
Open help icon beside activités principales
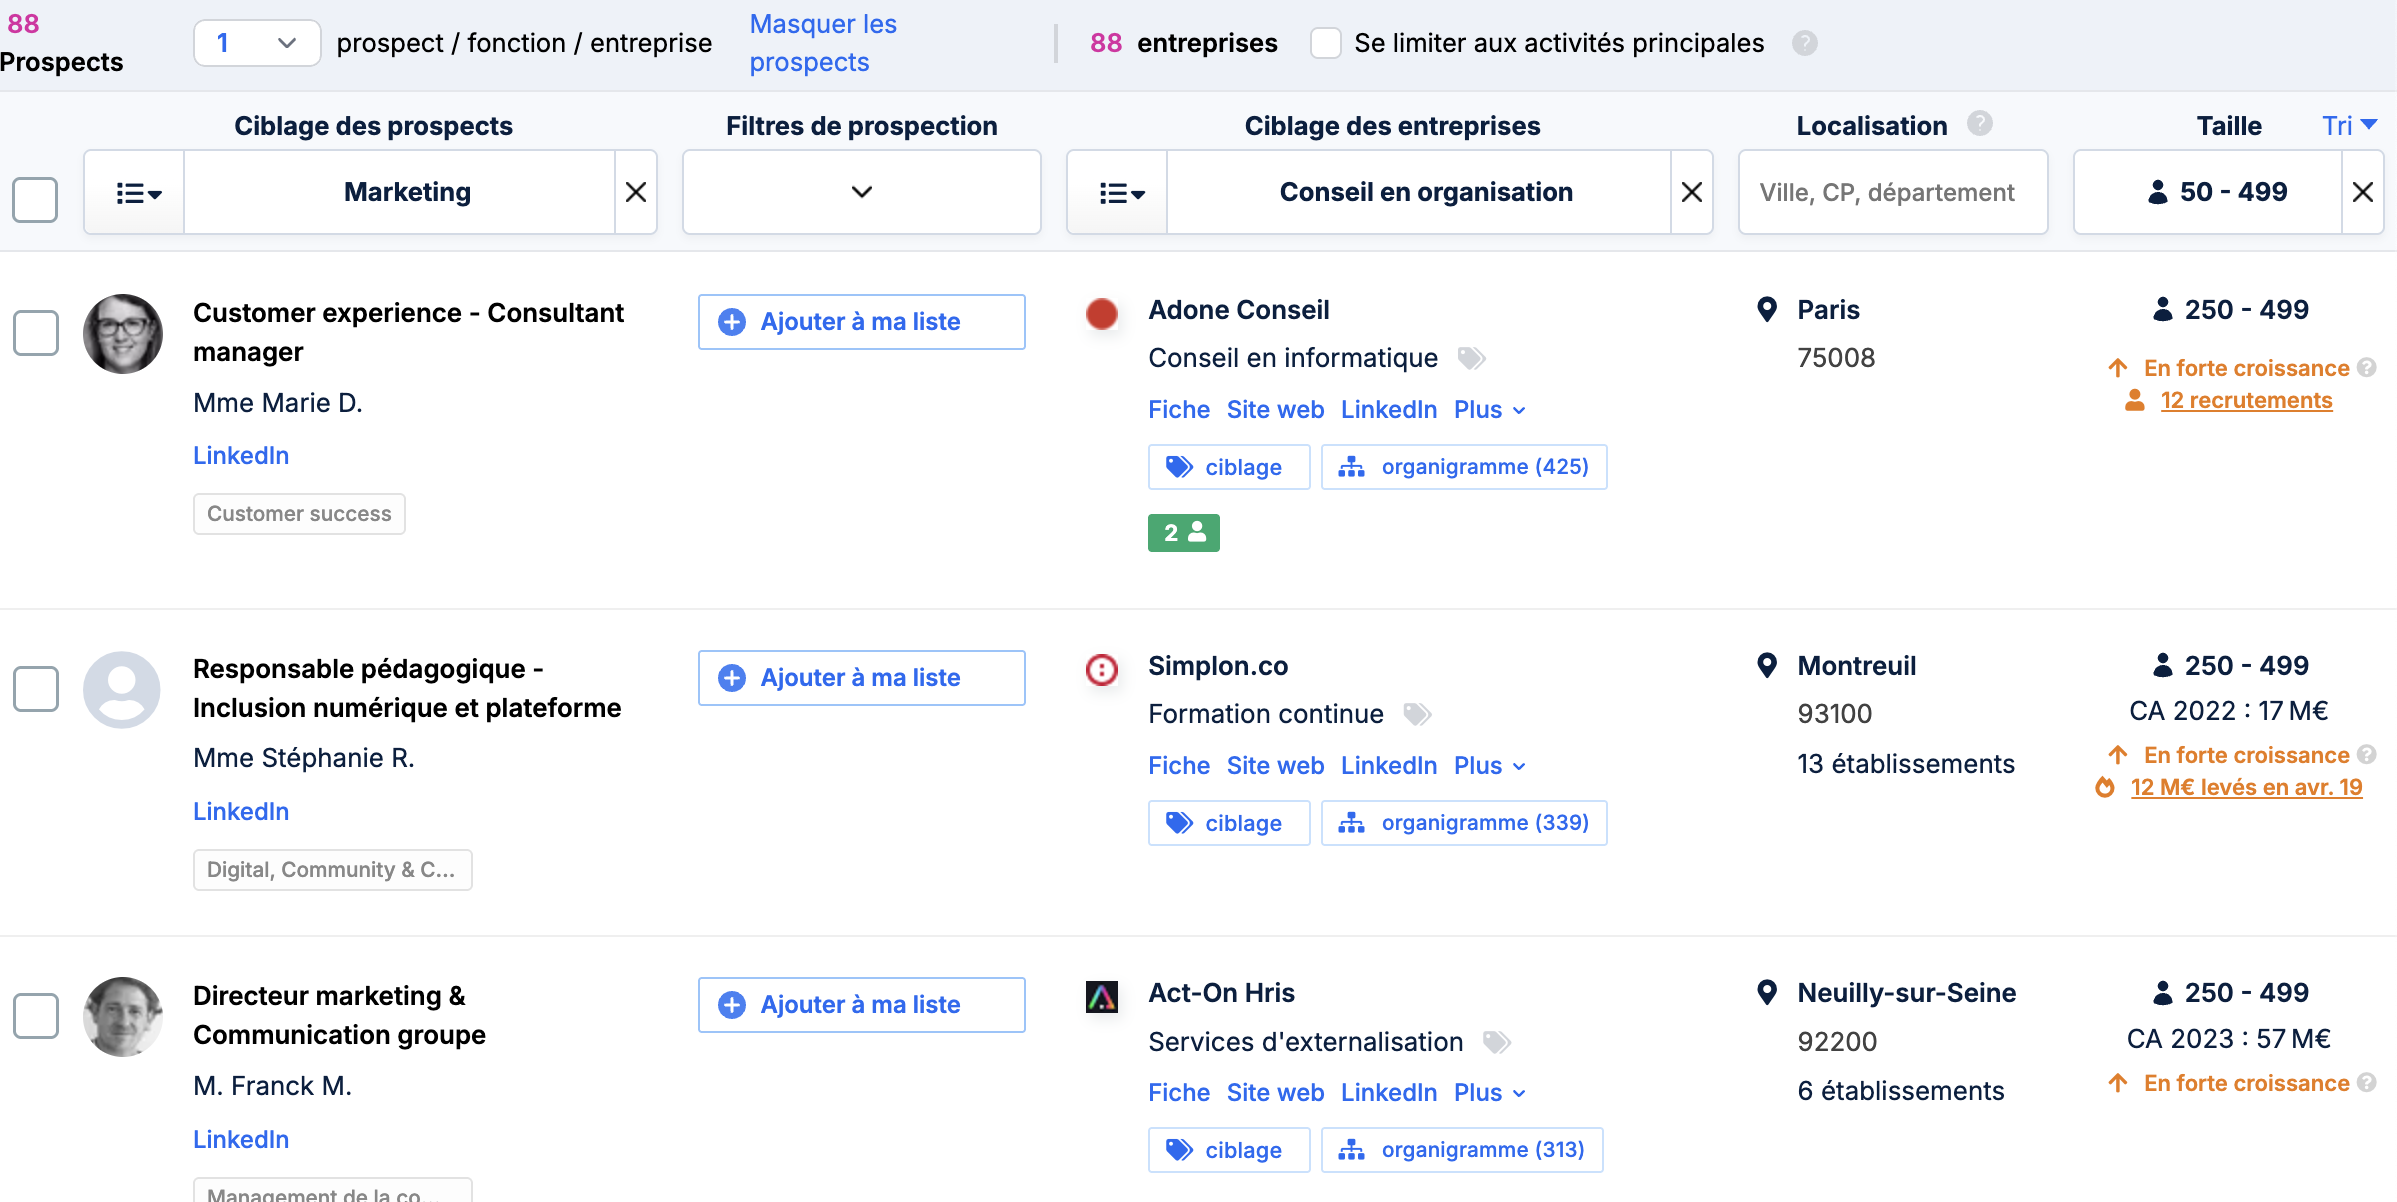[x=1805, y=43]
